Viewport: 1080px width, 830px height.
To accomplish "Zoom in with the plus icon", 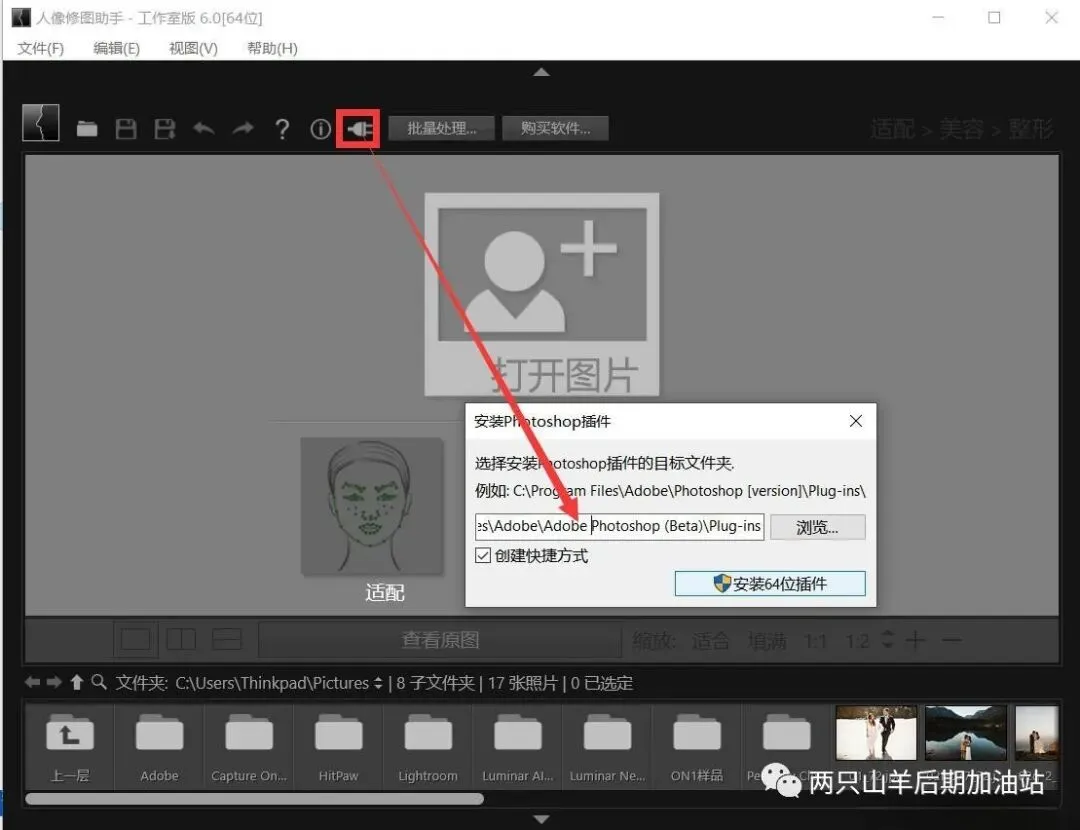I will [x=915, y=641].
